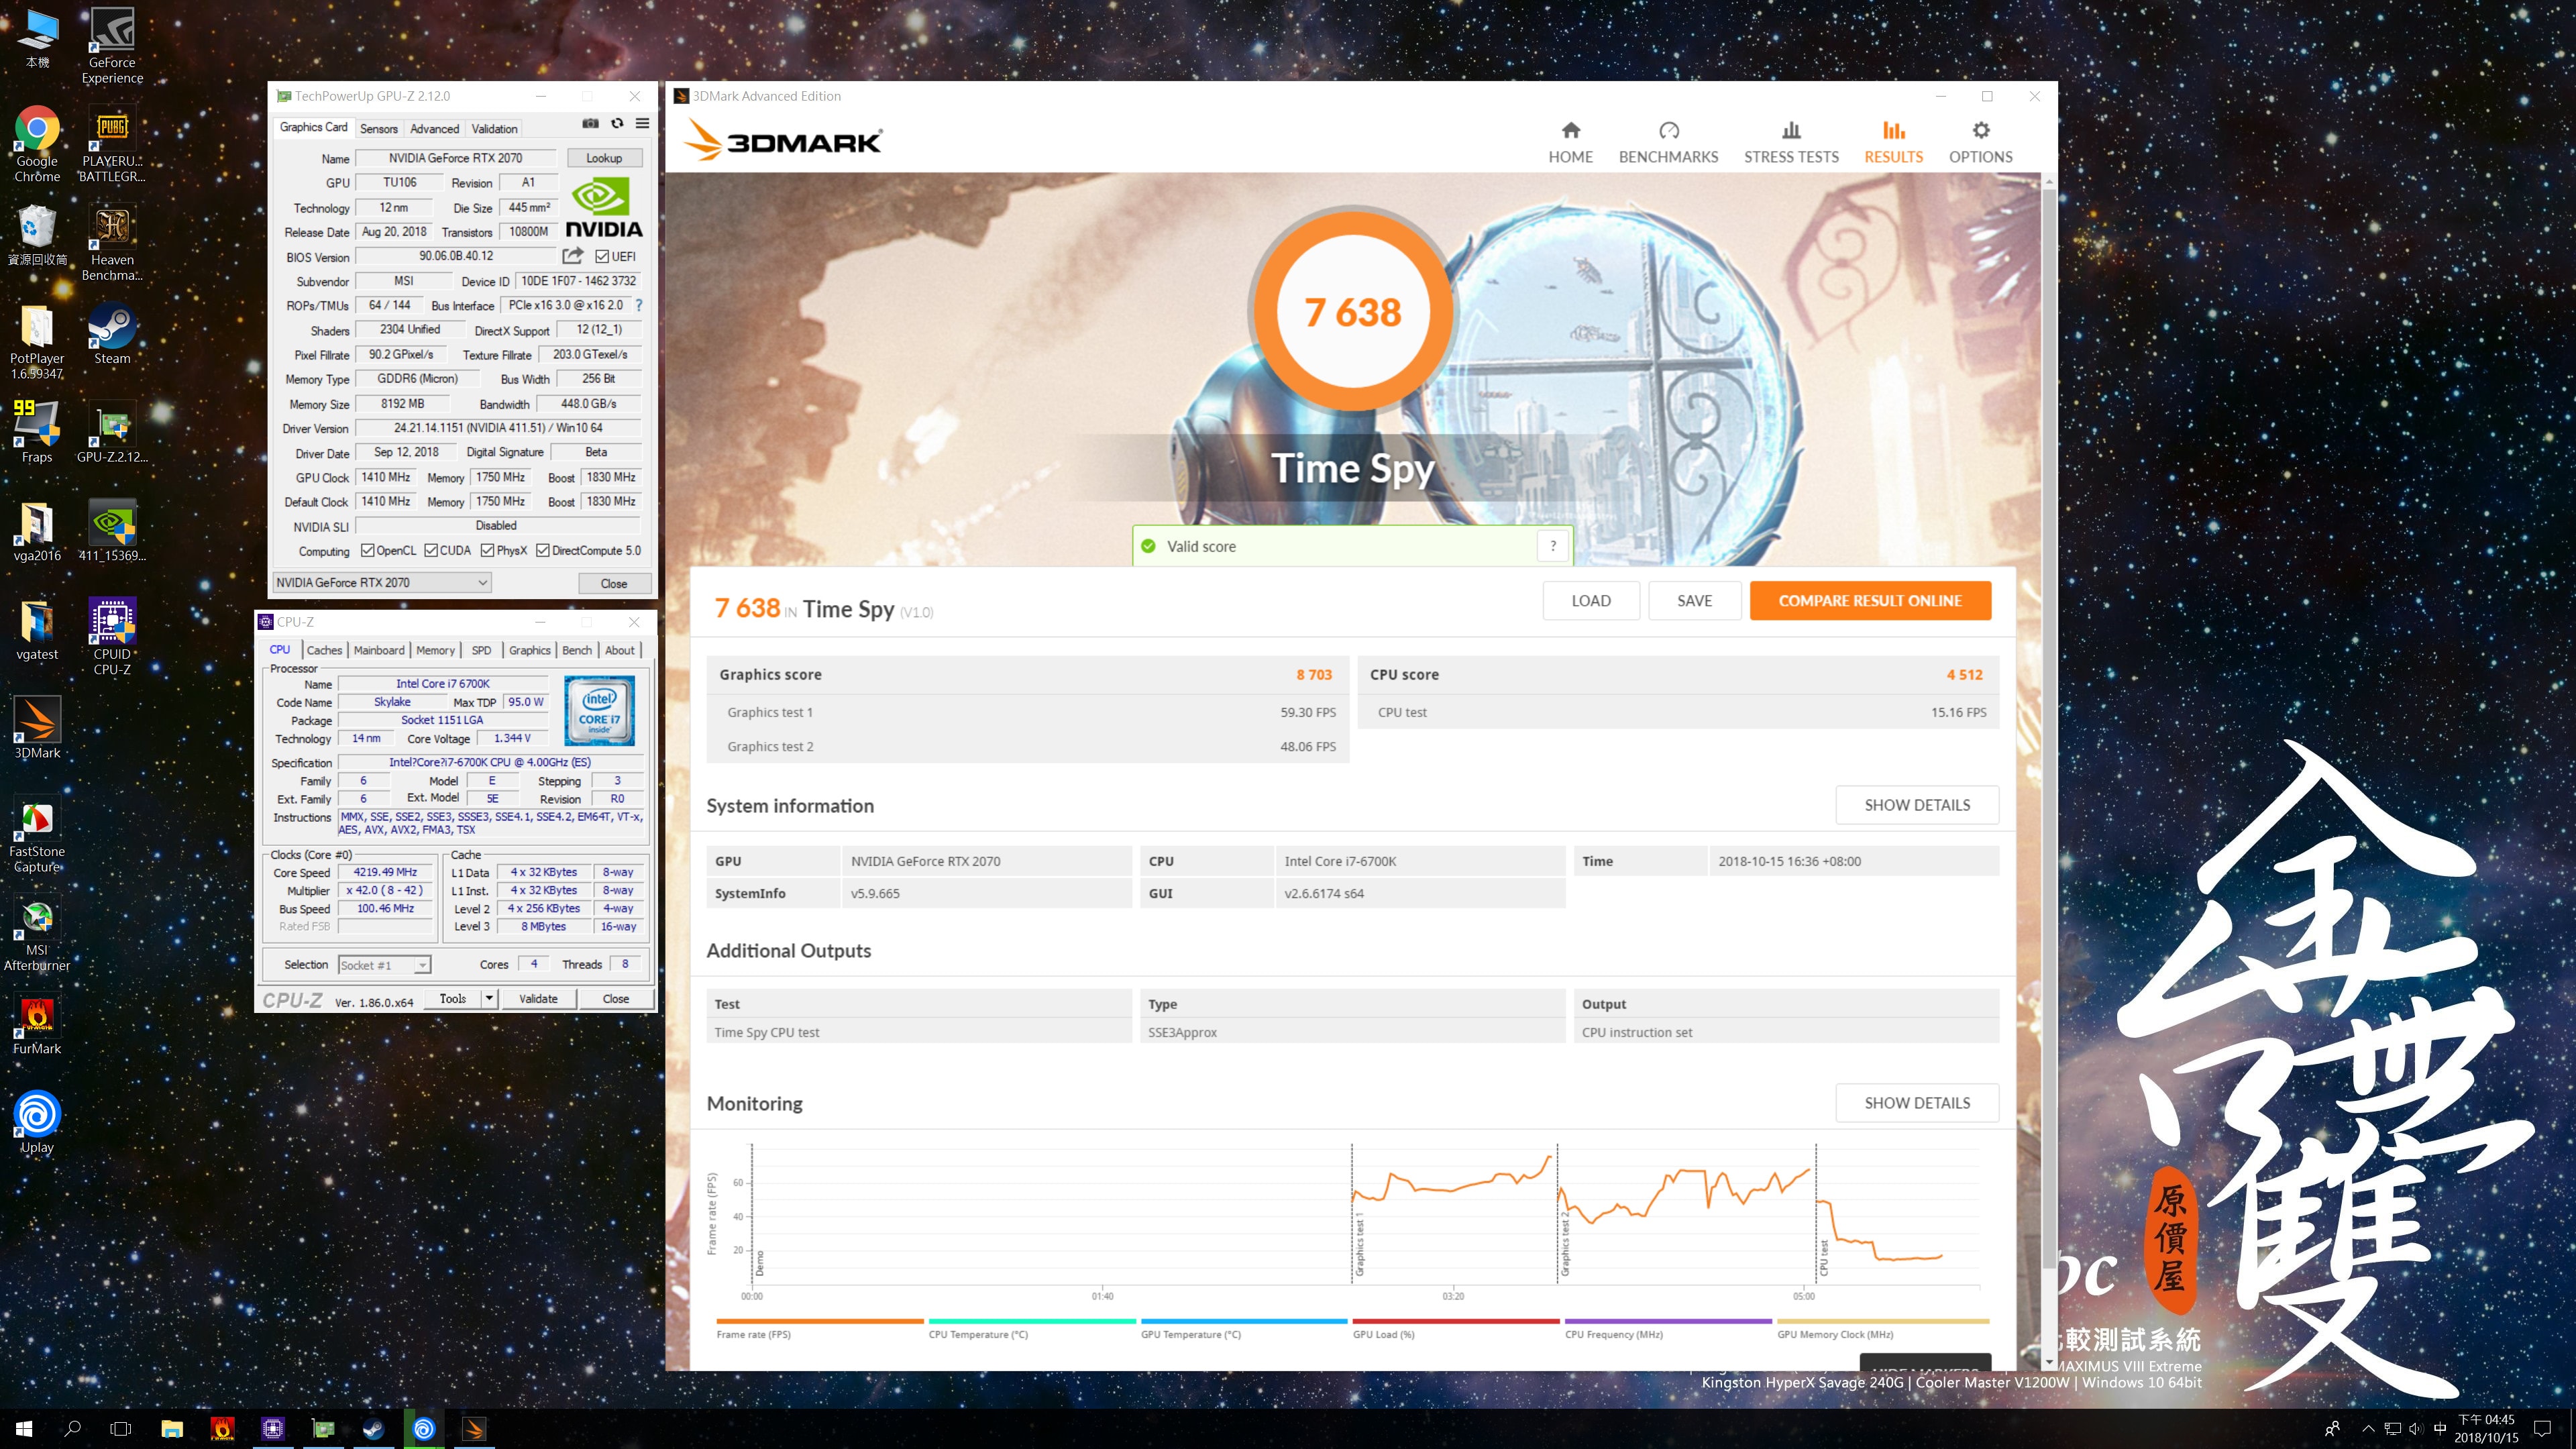Screen dimensions: 2576x1449
Task: Click the CPU test marker in chart
Action: [x=1823, y=1257]
